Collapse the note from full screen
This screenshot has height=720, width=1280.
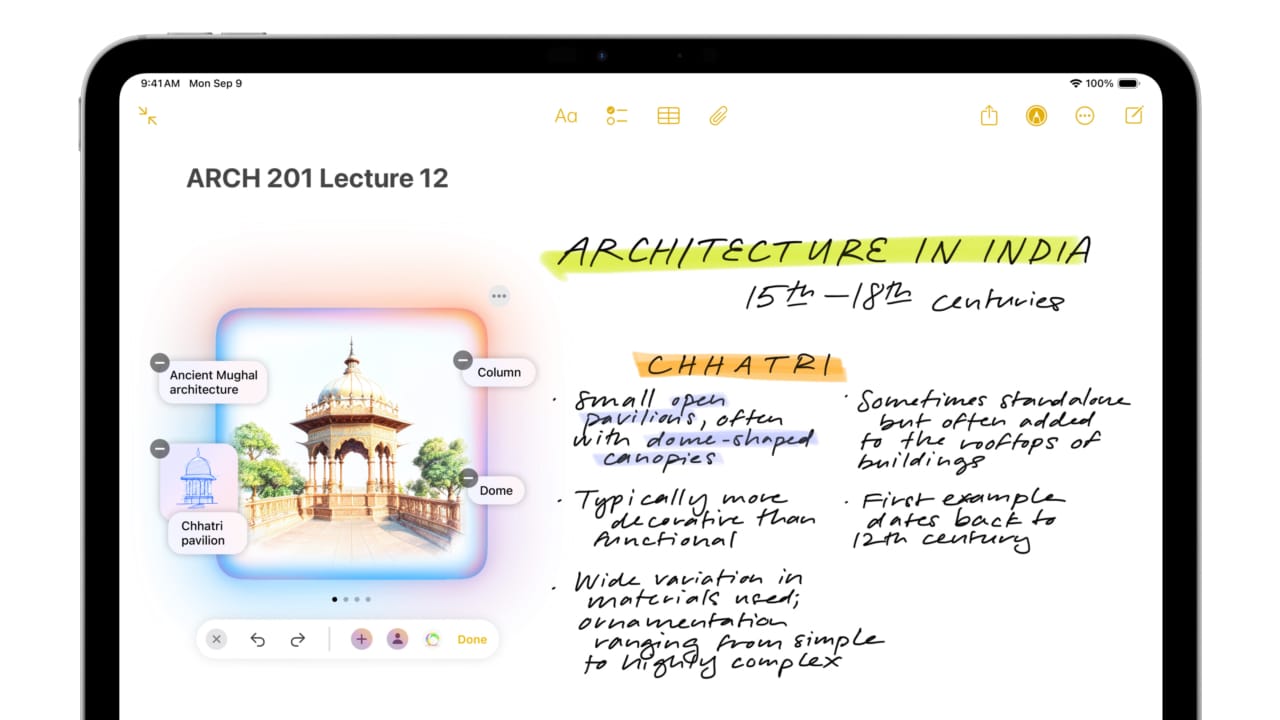[148, 116]
